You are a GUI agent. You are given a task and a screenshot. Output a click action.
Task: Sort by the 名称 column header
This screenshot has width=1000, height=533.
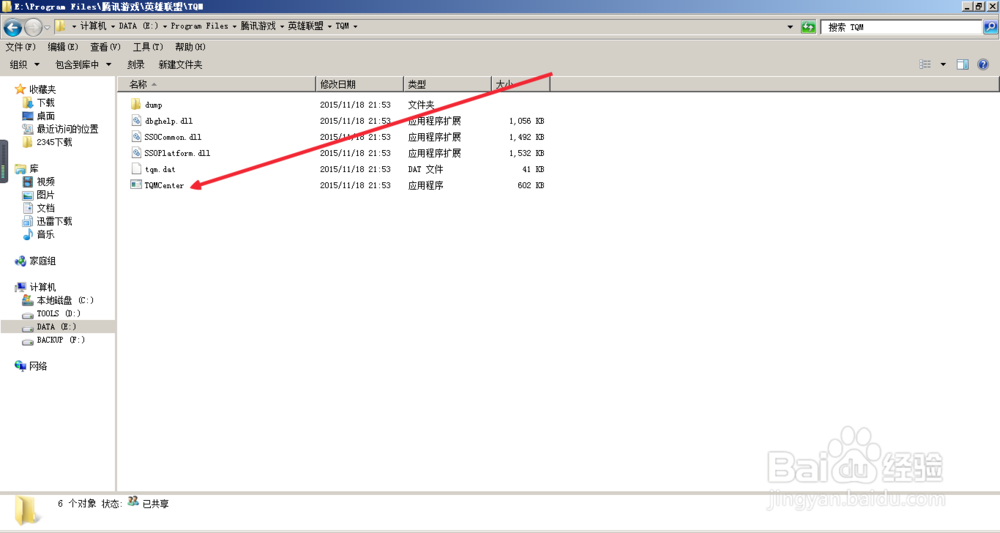[x=216, y=84]
